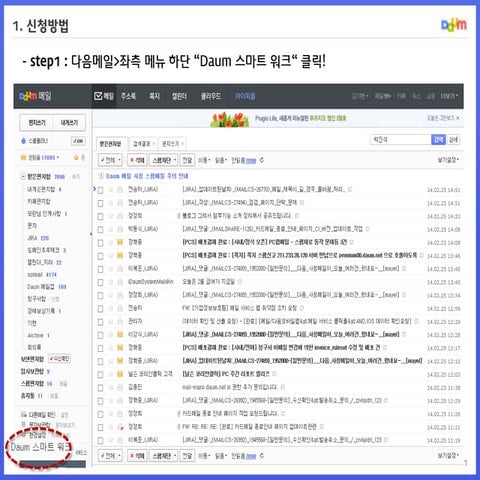
Task: Open bottom 보기설정 dropdown
Action: point(448,455)
